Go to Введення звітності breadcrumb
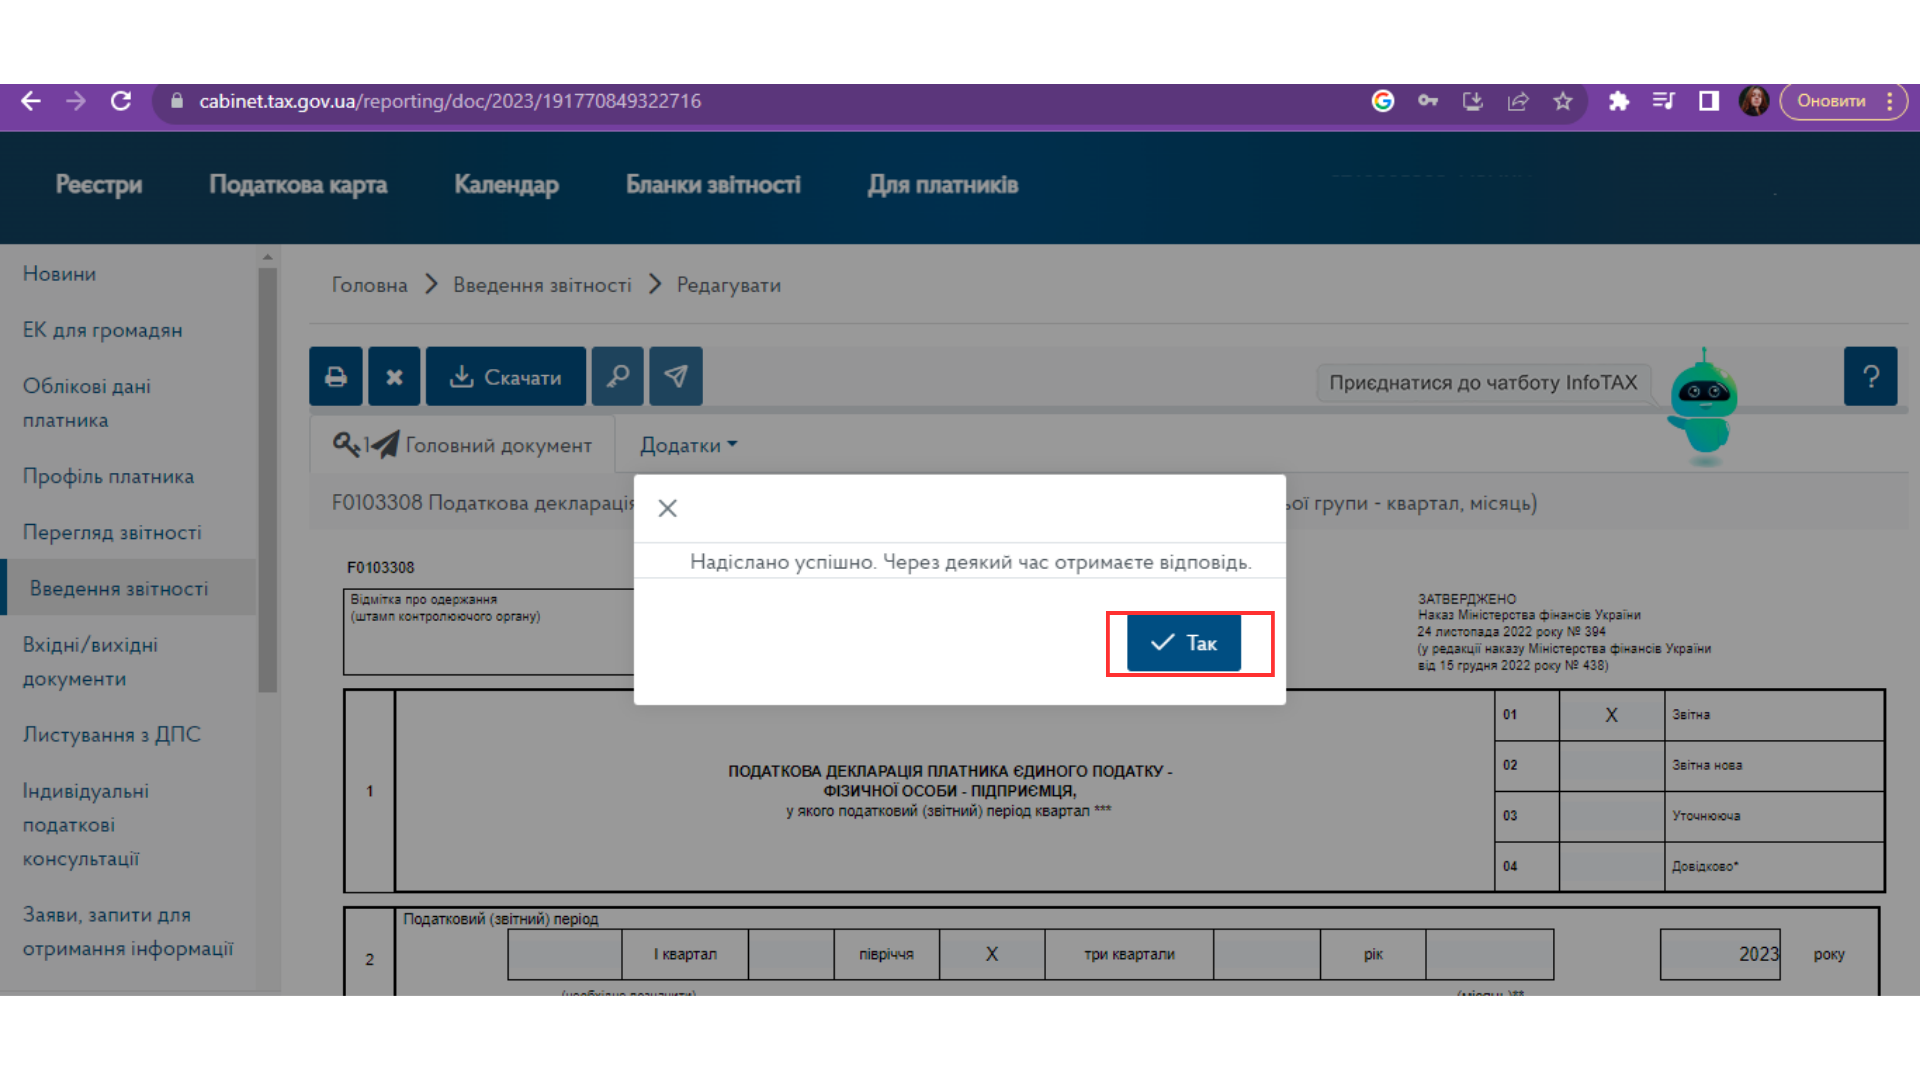 tap(542, 285)
